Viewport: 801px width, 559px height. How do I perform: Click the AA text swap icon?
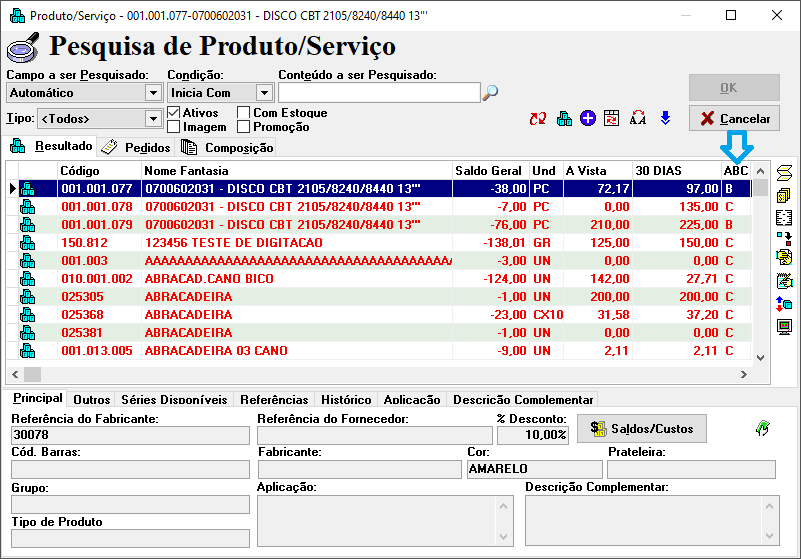click(638, 119)
